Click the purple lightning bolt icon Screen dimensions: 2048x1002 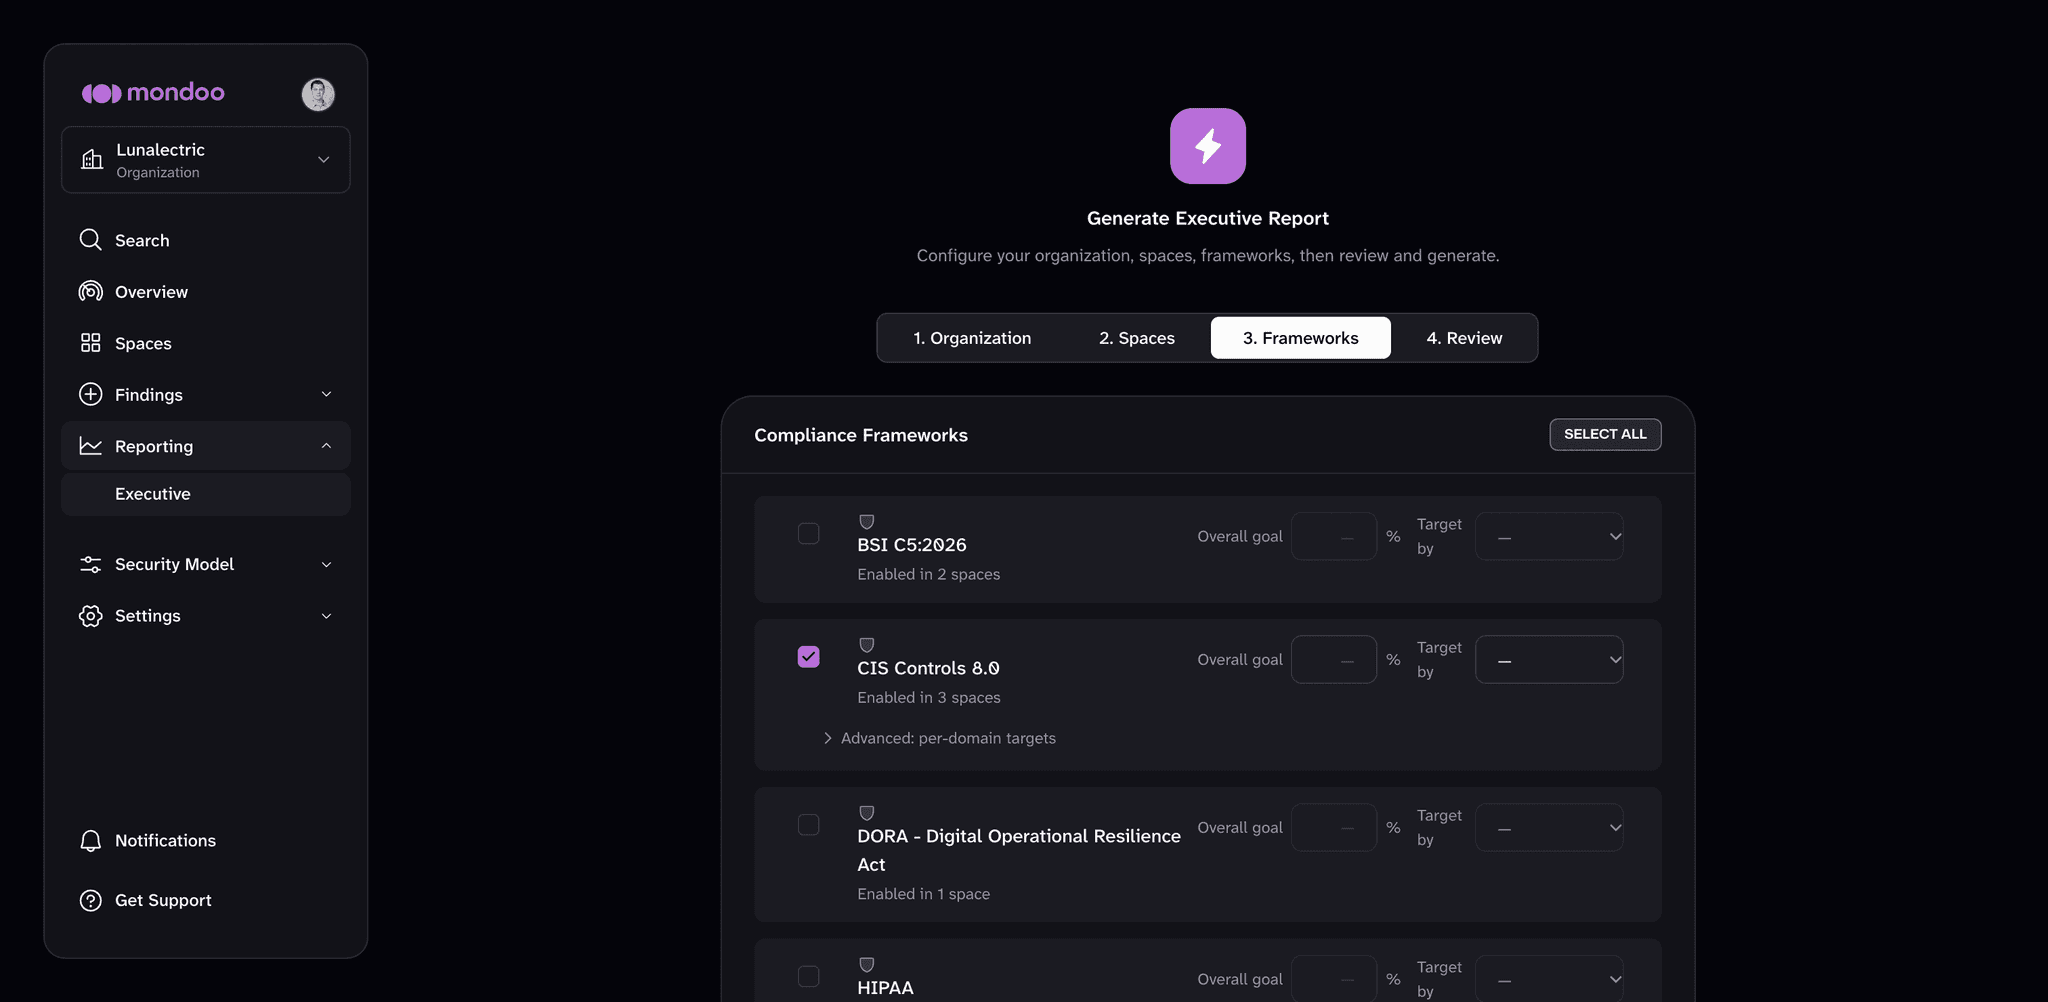[x=1208, y=146]
